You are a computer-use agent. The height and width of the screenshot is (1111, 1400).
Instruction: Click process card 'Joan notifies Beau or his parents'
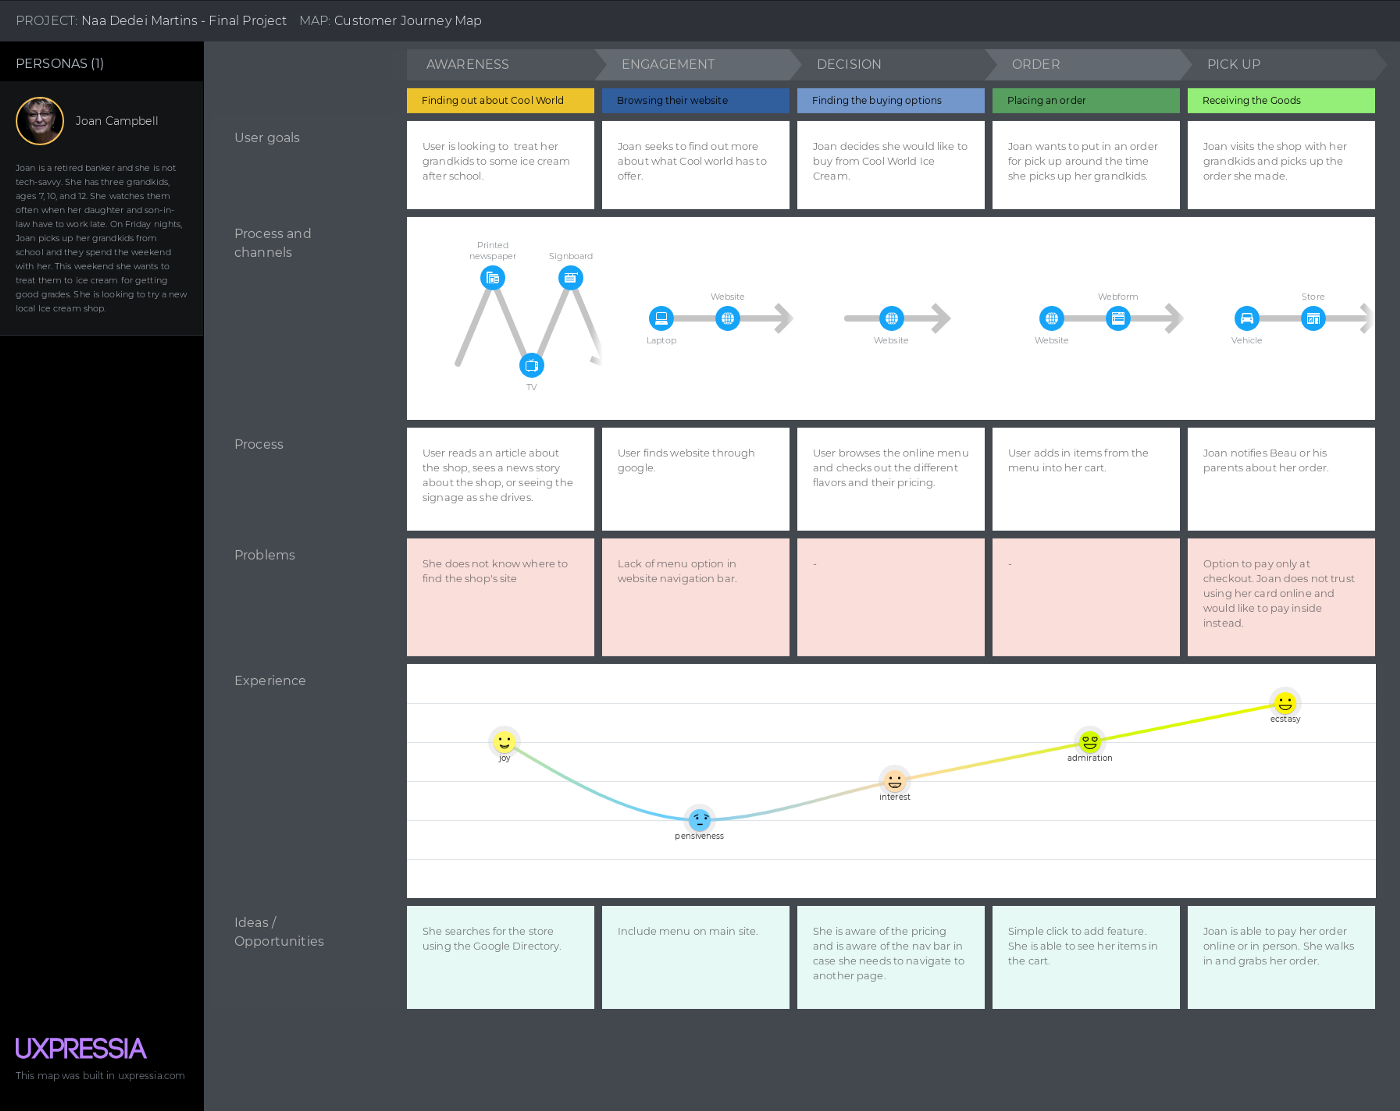[1281, 479]
